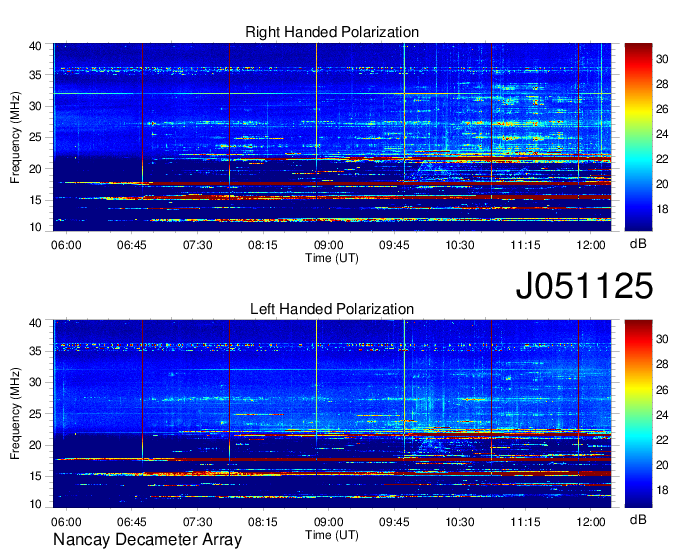This screenshot has height=552, width=680.
Task: Click the "Nancay Decameter Array" caption
Action: coord(147,540)
